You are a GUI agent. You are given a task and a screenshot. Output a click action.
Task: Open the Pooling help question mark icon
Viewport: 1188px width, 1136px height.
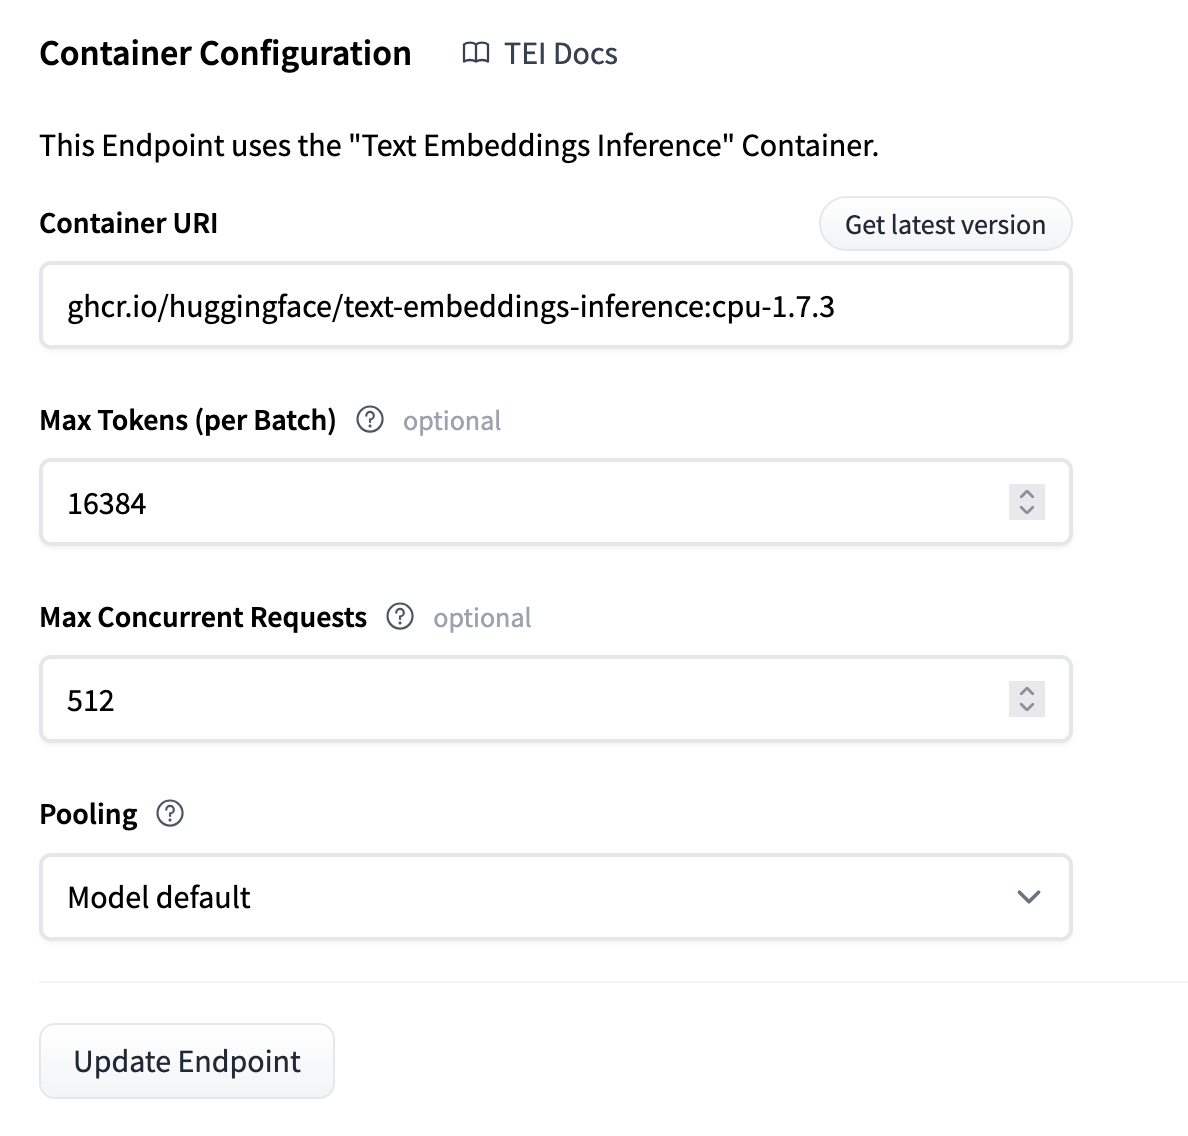coord(170,814)
